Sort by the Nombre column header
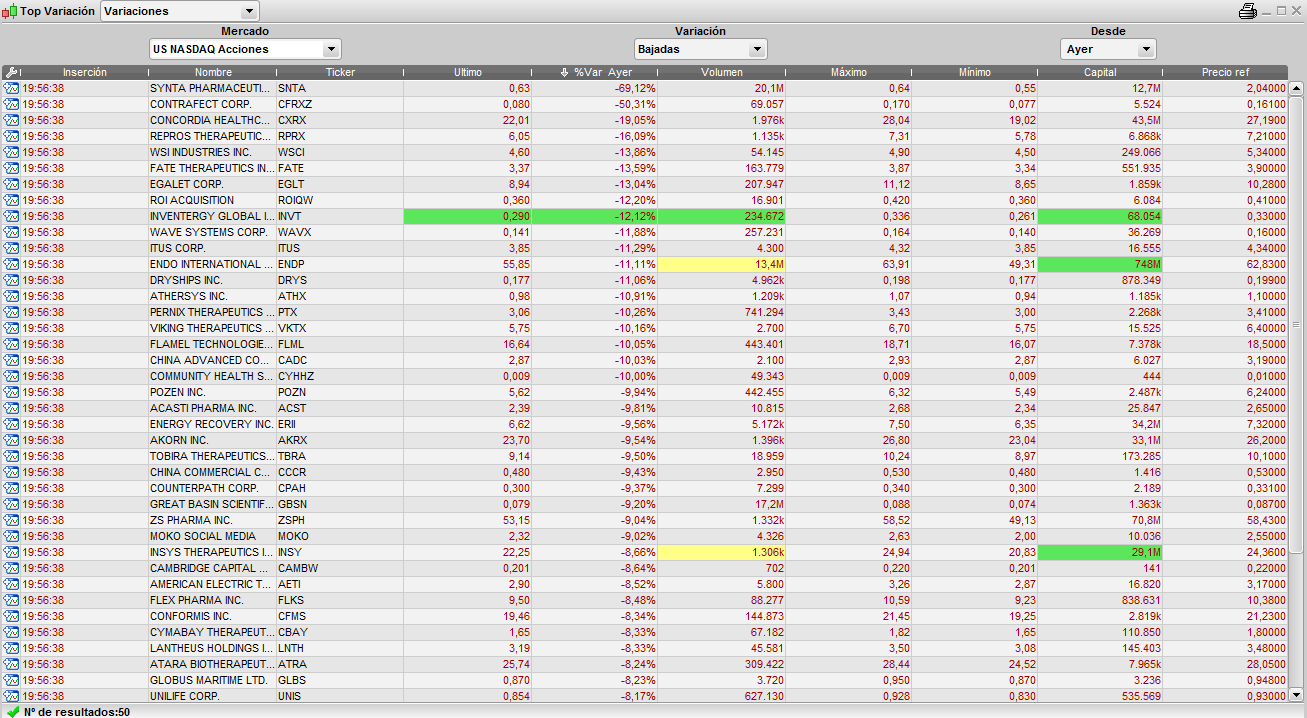Viewport: 1307px width, 718px height. [213, 72]
